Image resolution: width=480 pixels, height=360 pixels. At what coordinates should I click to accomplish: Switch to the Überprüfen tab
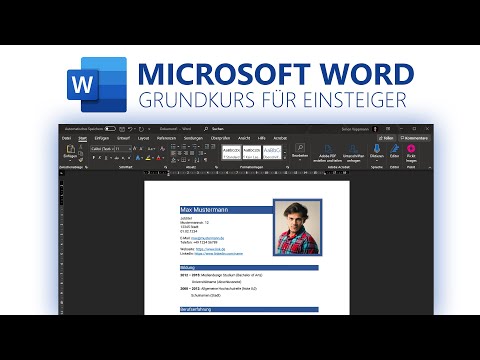tap(220, 138)
